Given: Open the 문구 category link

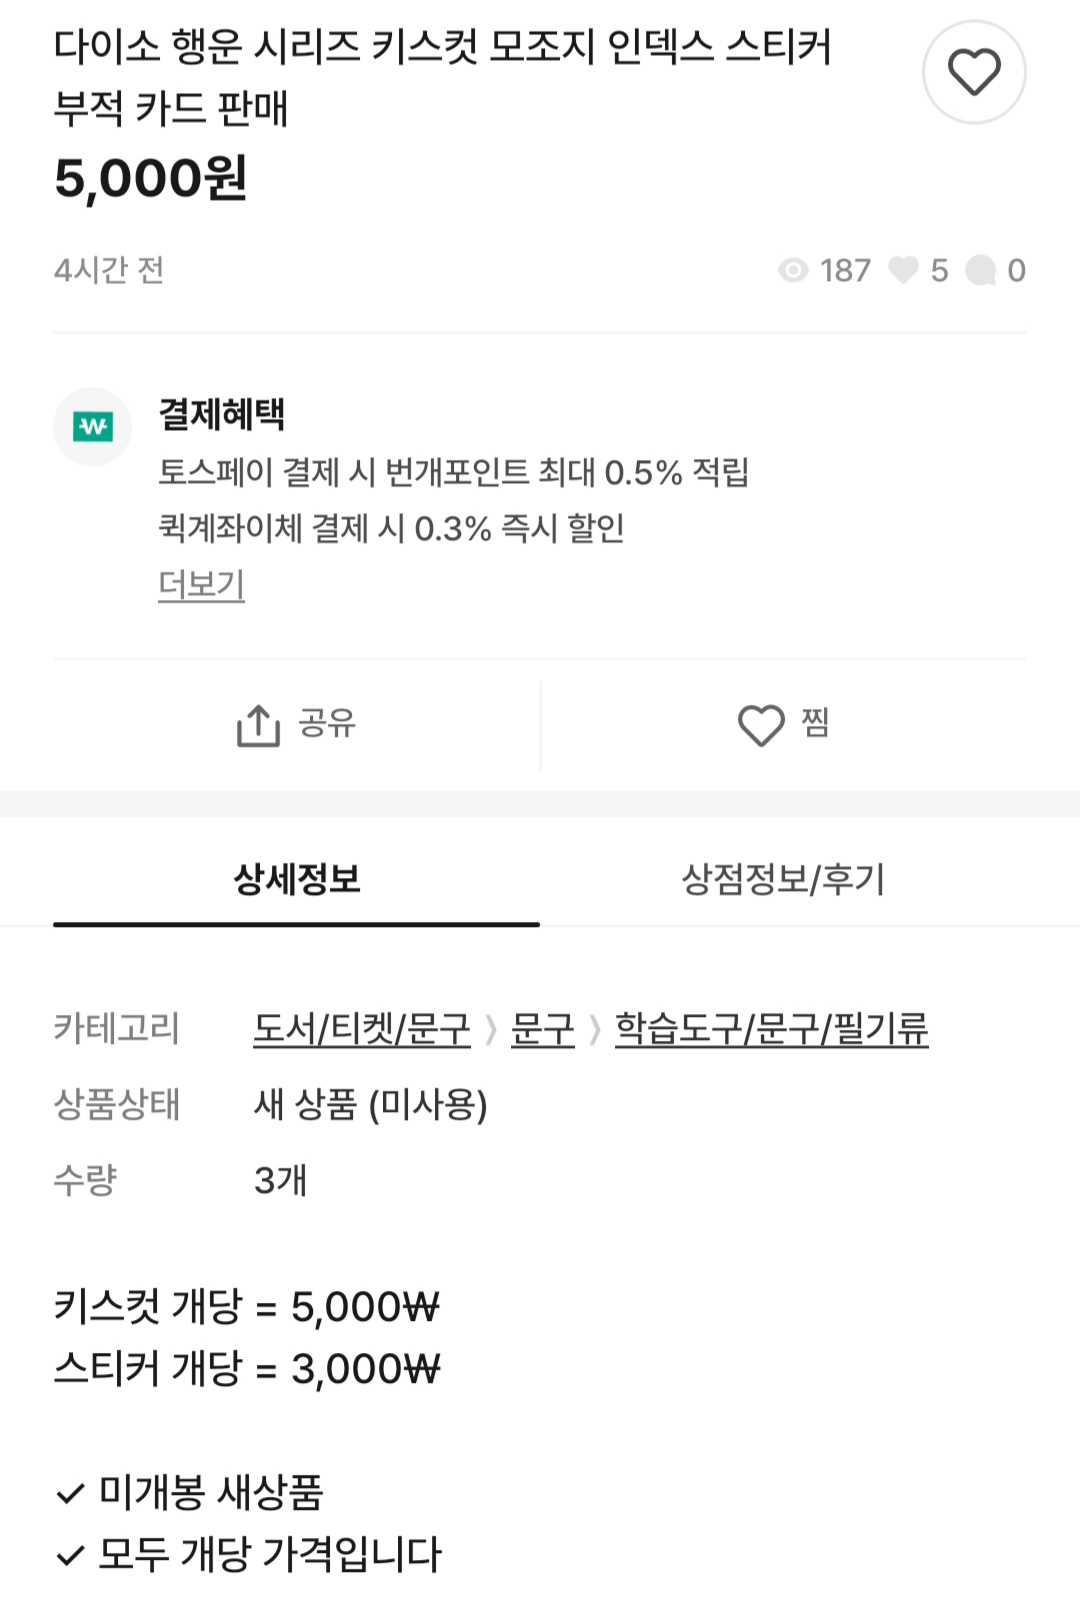Looking at the screenshot, I should click(x=543, y=1029).
